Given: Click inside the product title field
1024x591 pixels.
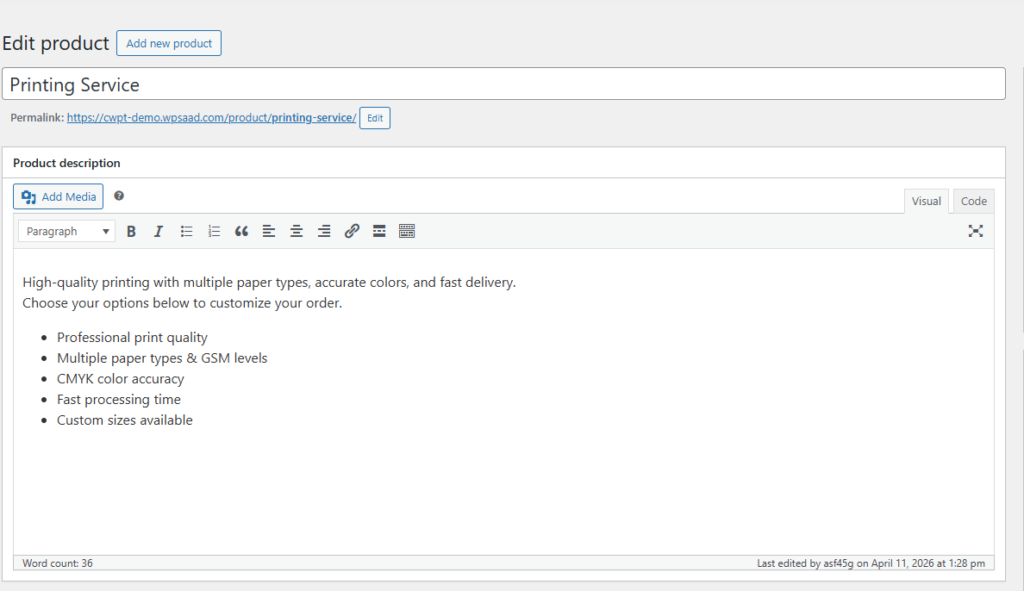Looking at the screenshot, I should [500, 84].
